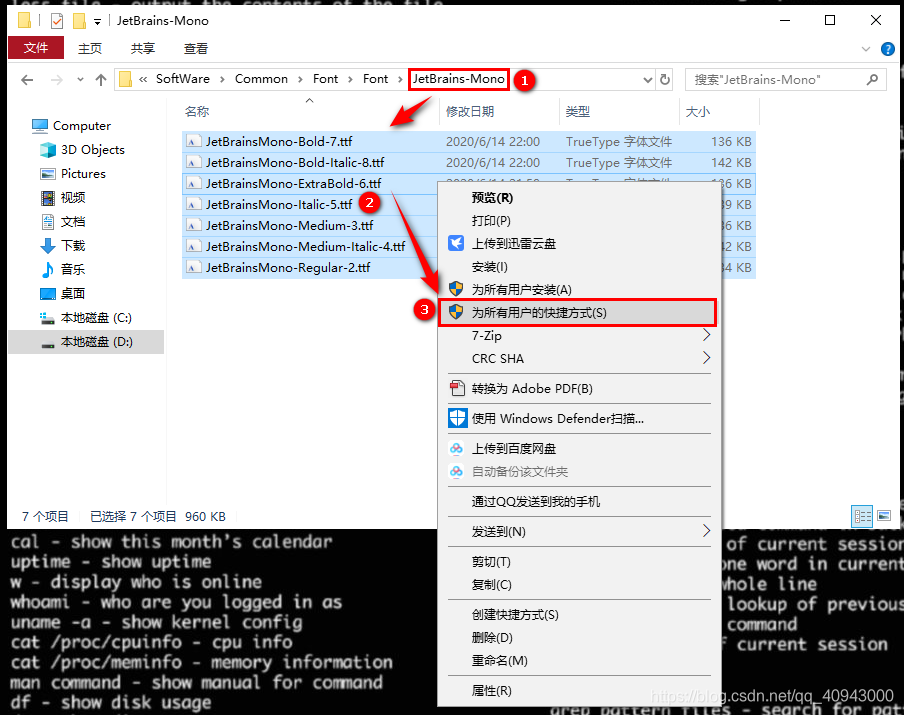
Task: Select SoftWare in the address path
Action: coord(183,79)
